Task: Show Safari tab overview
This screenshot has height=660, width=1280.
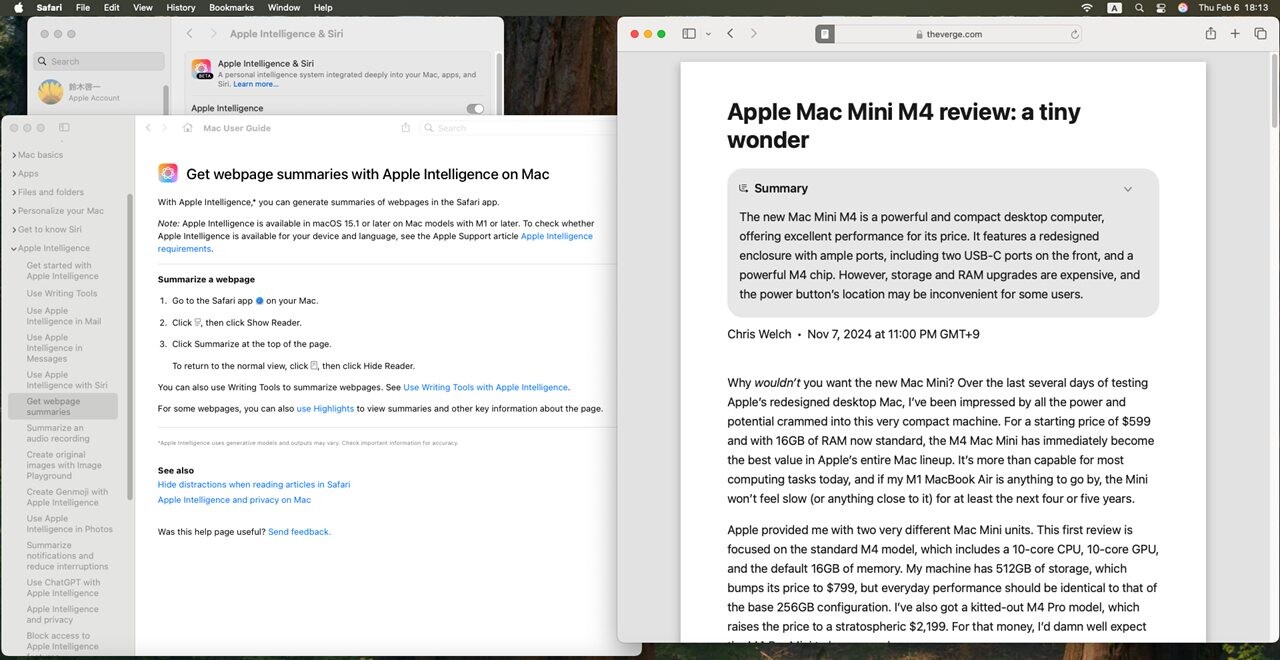Action: point(1260,34)
